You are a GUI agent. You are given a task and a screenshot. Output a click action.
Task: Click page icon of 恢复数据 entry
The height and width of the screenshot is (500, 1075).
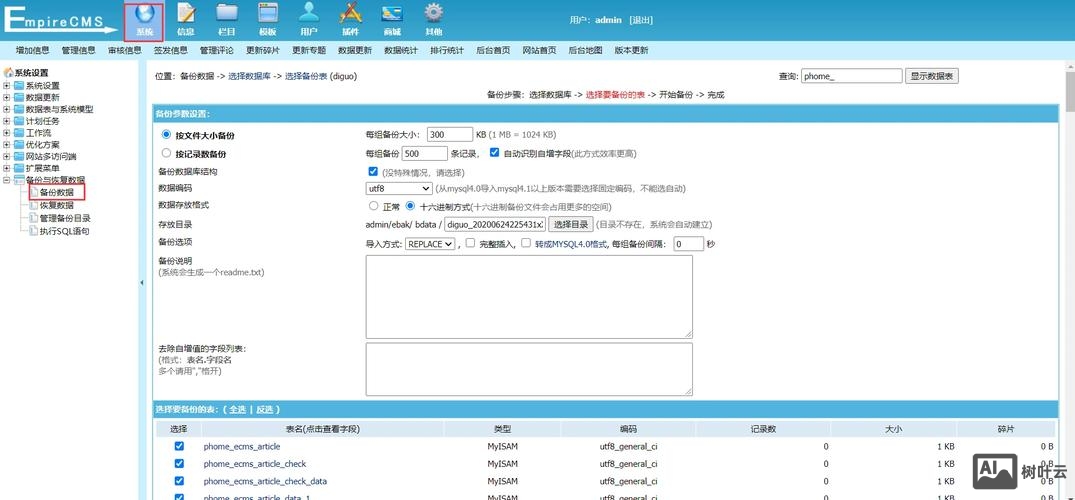(x=33, y=205)
